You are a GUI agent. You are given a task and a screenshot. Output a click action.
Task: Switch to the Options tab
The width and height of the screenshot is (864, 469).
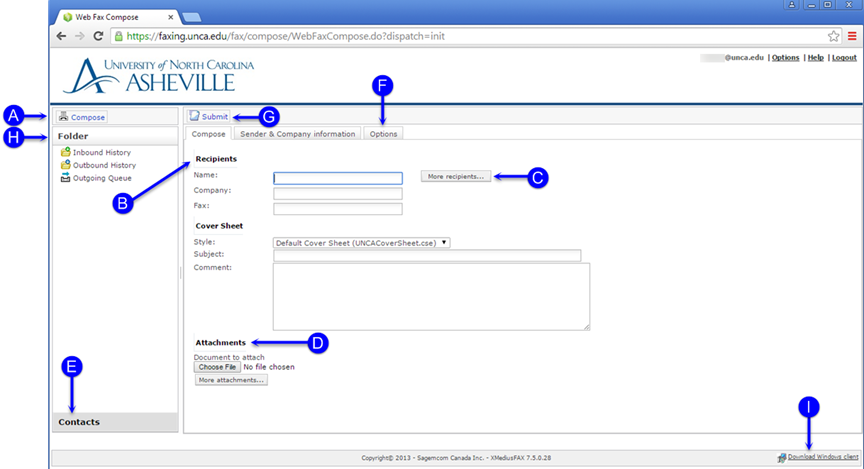[x=383, y=133]
